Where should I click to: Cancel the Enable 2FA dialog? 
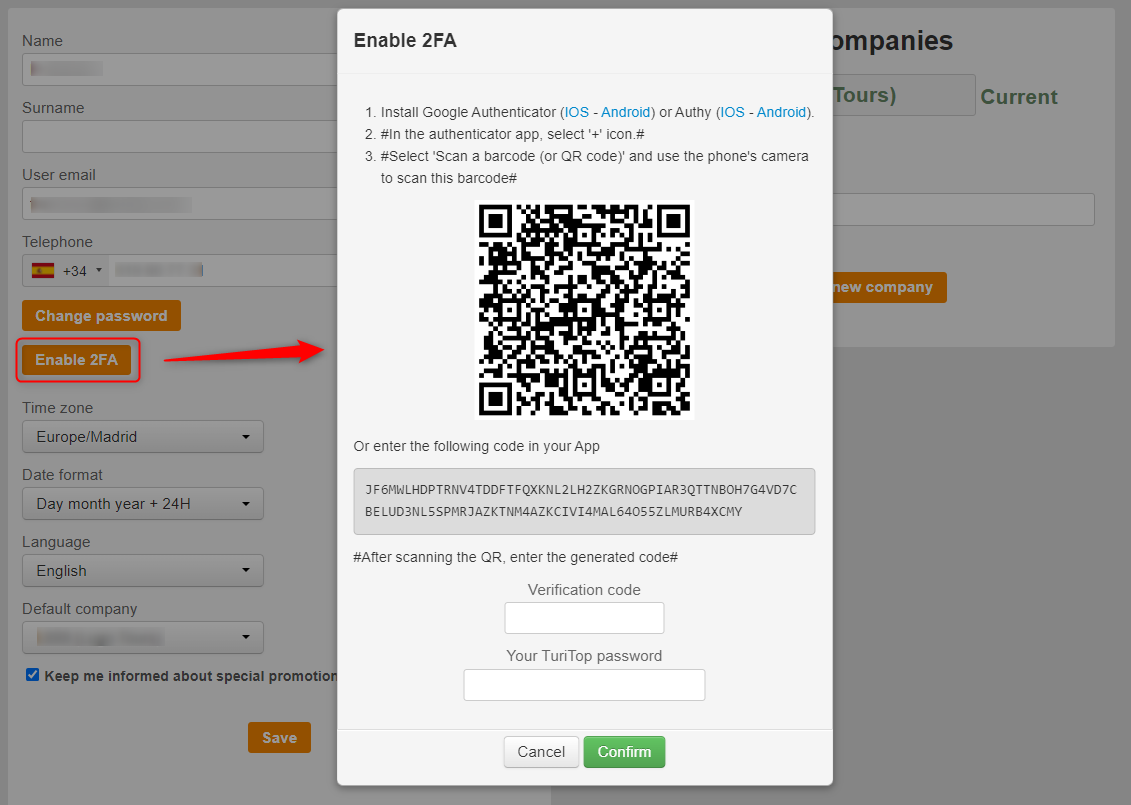[x=541, y=752]
